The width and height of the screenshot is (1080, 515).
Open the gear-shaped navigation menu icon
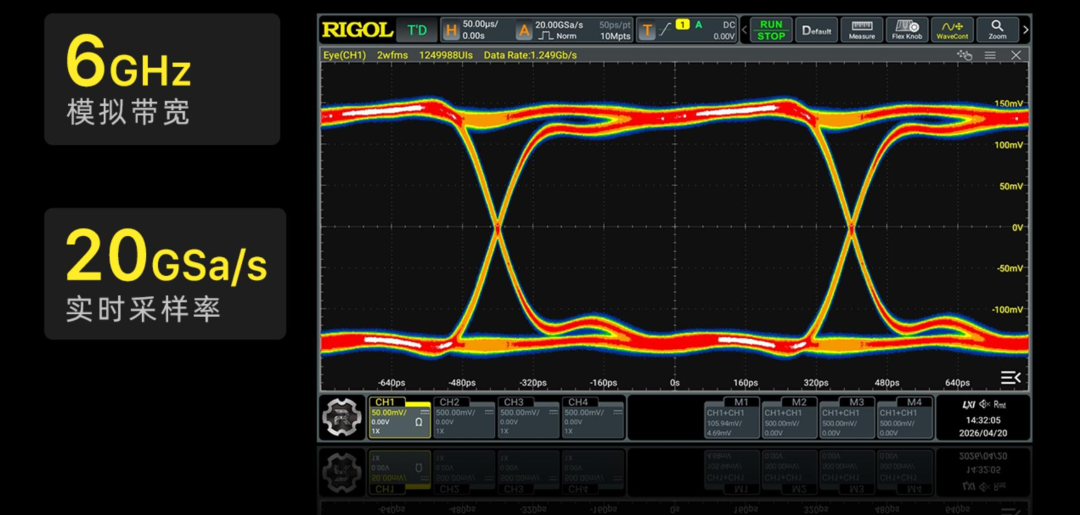click(x=342, y=417)
